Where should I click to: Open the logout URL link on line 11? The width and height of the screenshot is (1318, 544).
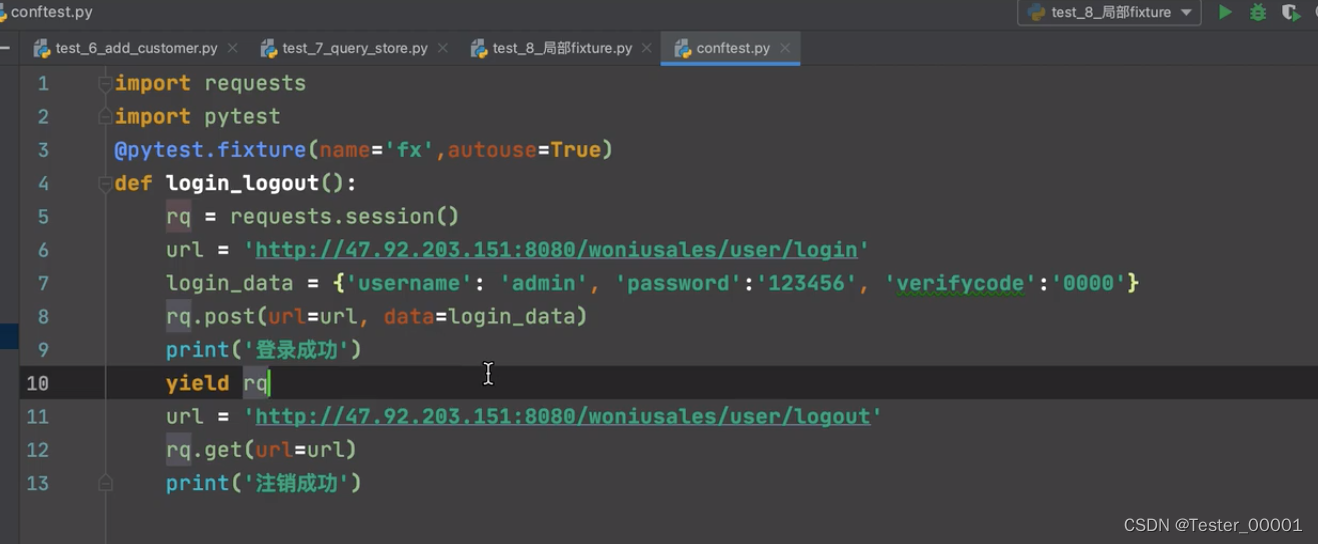[x=562, y=416]
